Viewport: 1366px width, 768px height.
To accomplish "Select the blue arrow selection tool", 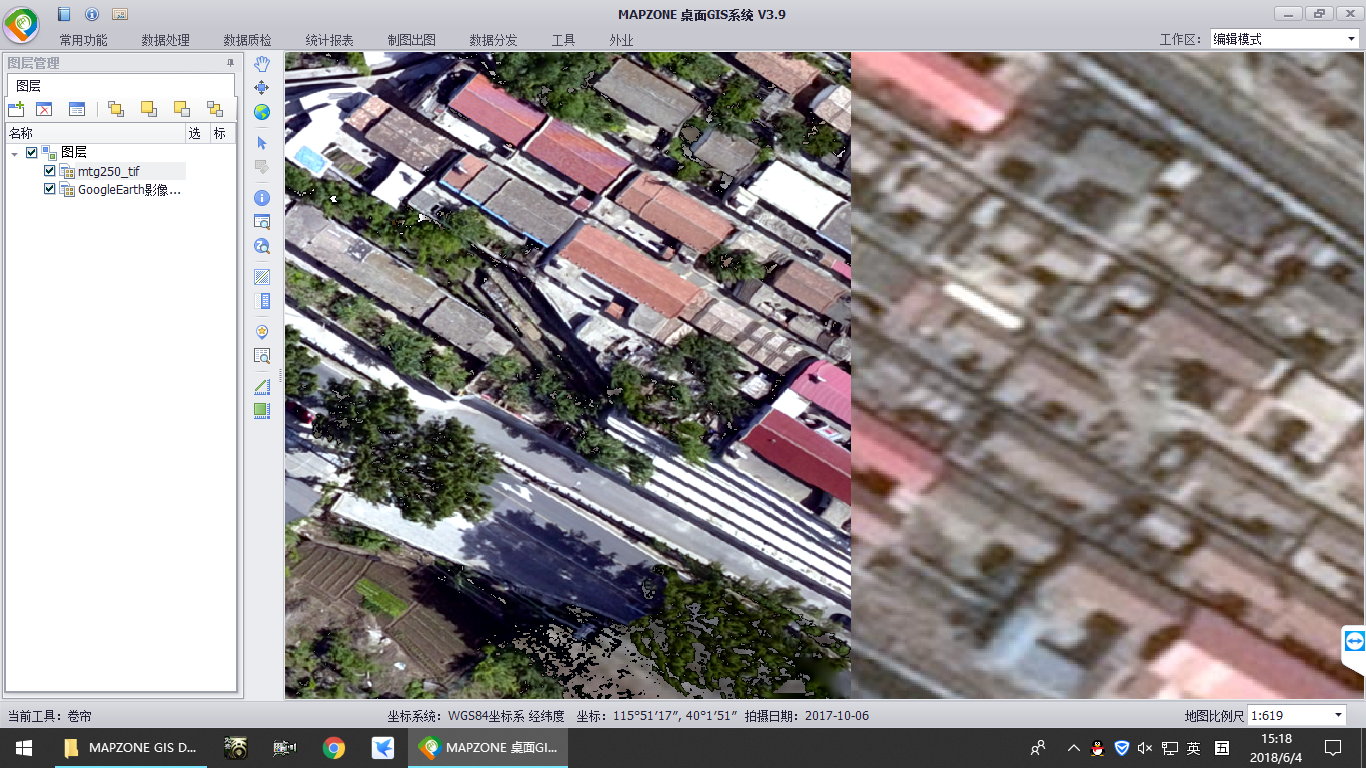I will [x=262, y=143].
